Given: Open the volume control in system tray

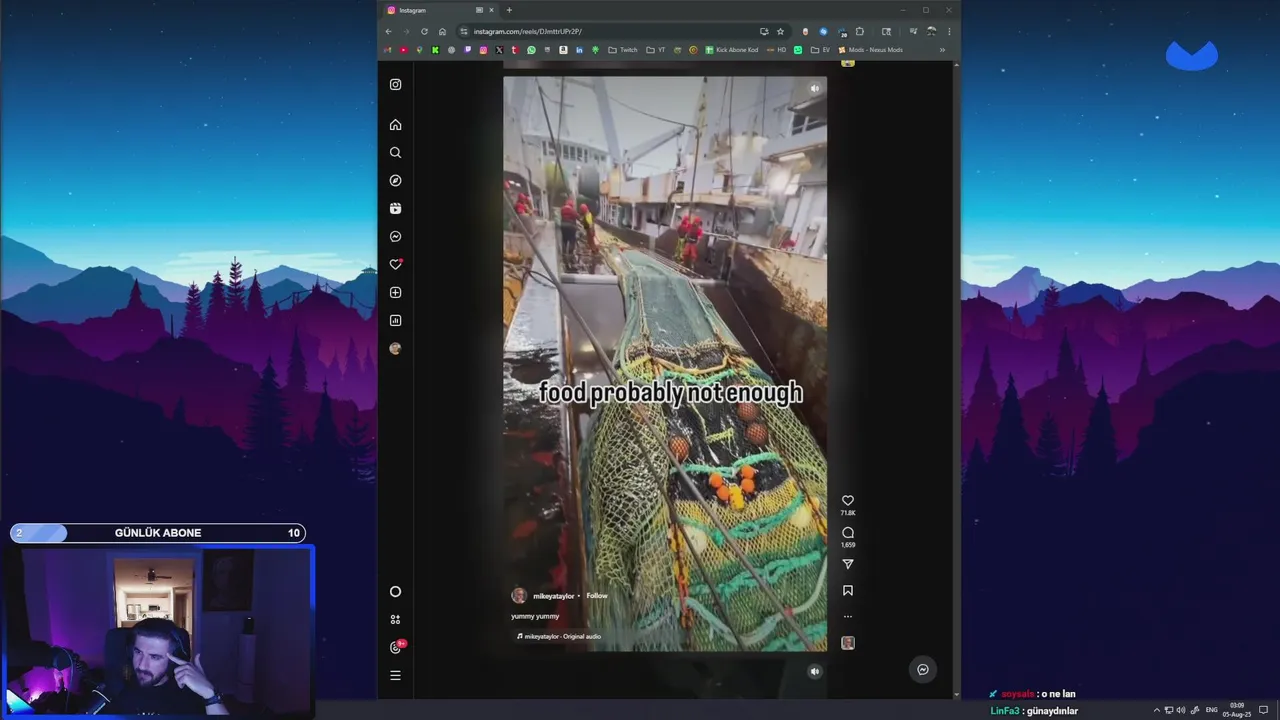Looking at the screenshot, I should click(1181, 710).
